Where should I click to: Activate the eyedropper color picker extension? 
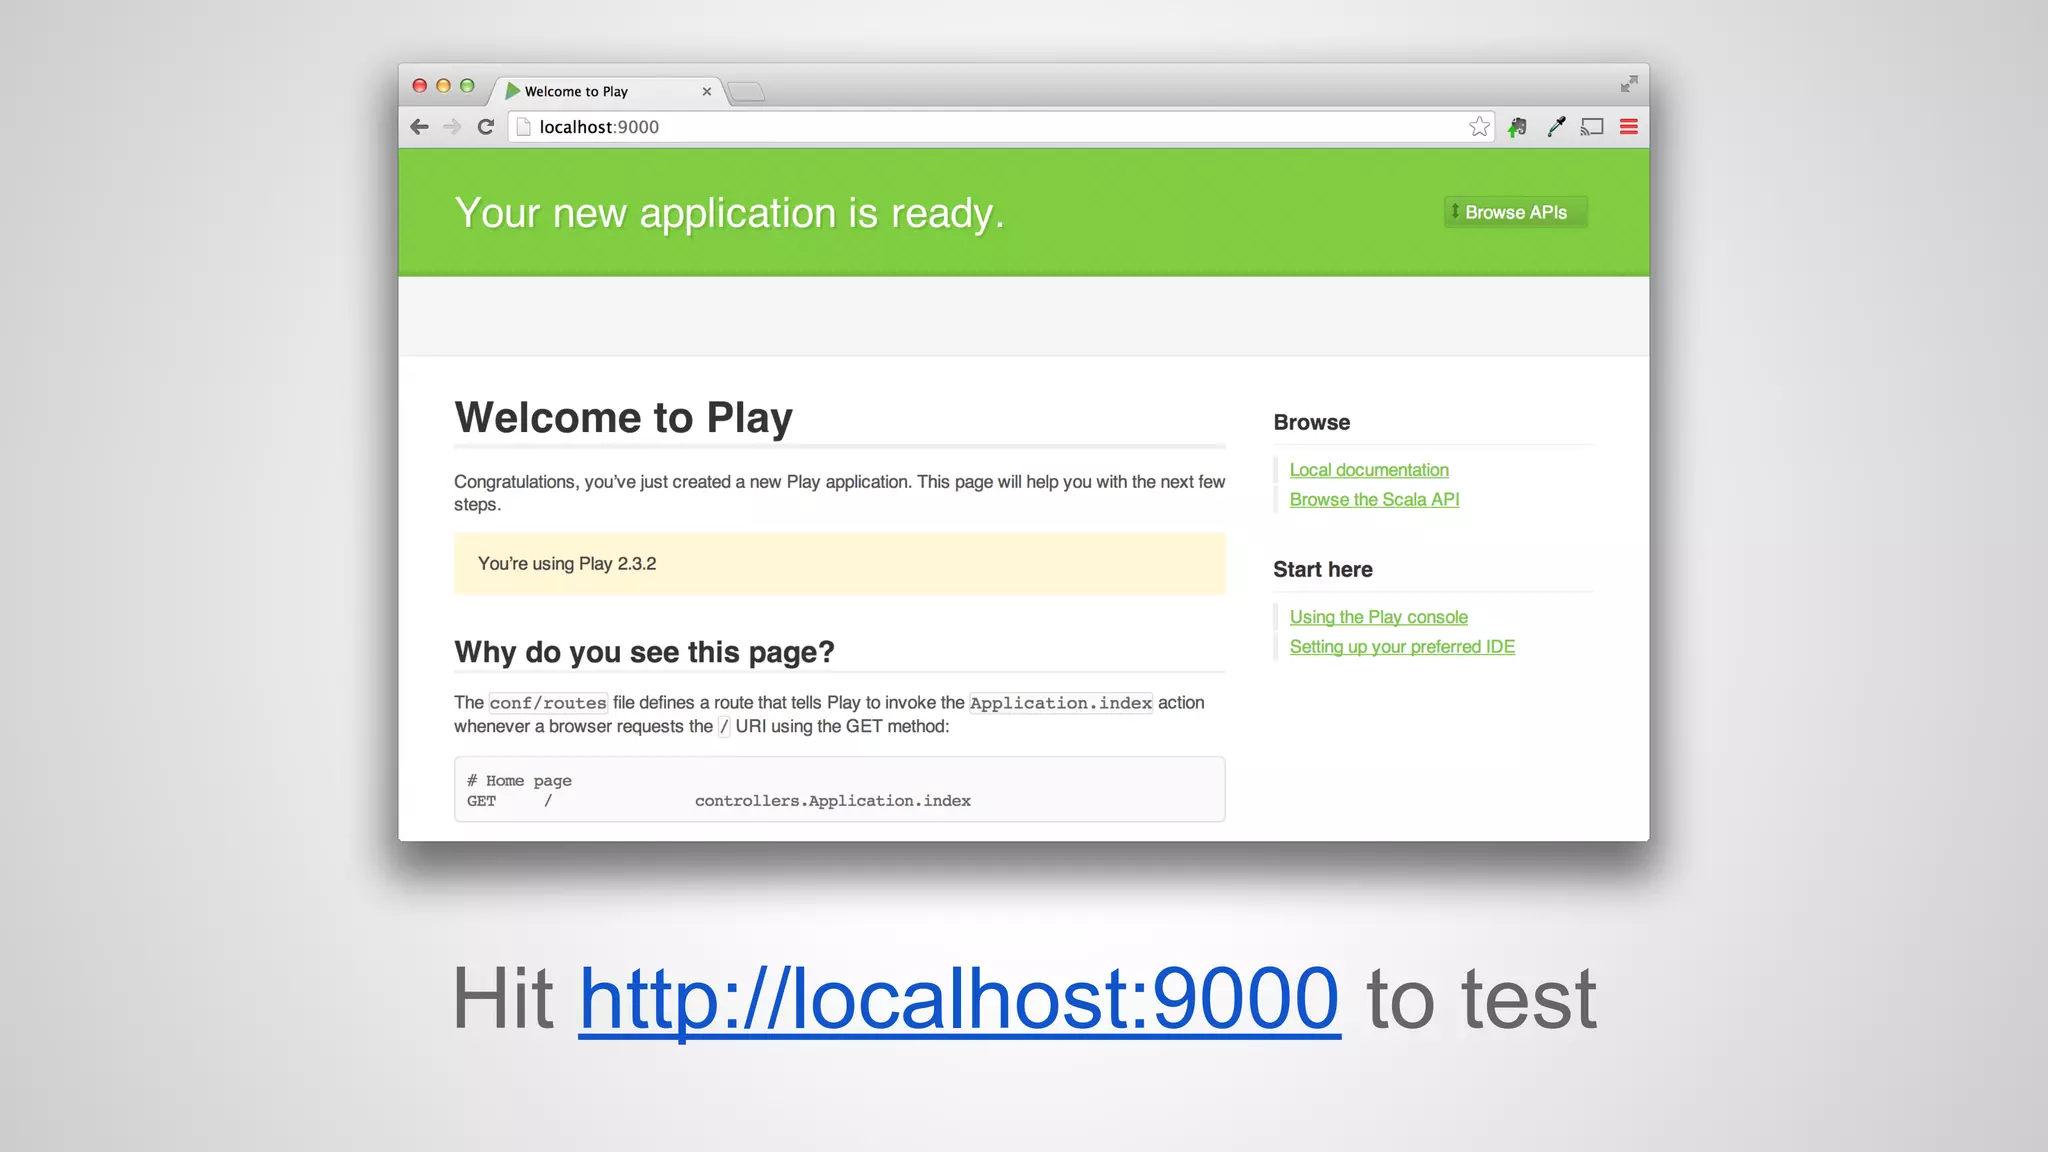[x=1556, y=127]
